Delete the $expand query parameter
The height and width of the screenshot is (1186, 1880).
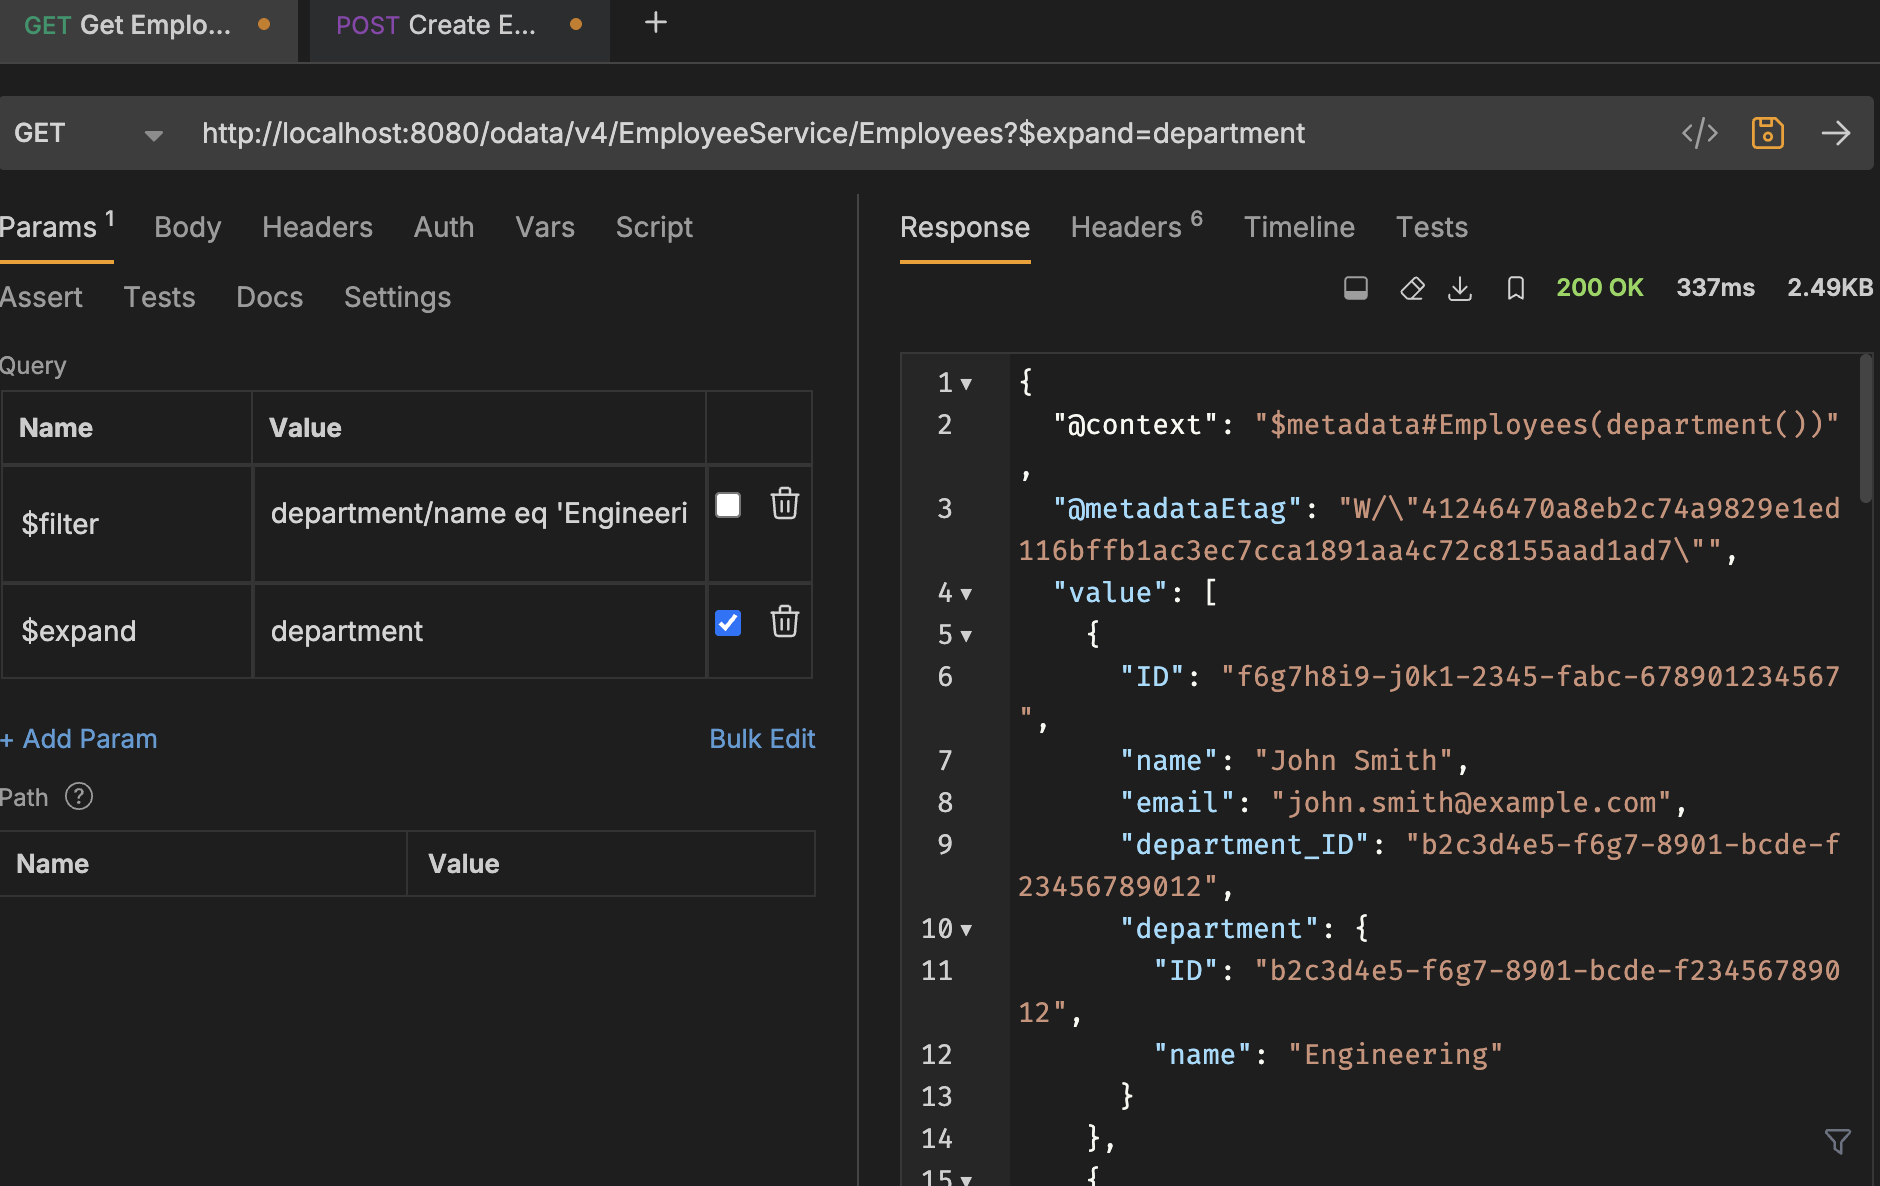pos(785,622)
